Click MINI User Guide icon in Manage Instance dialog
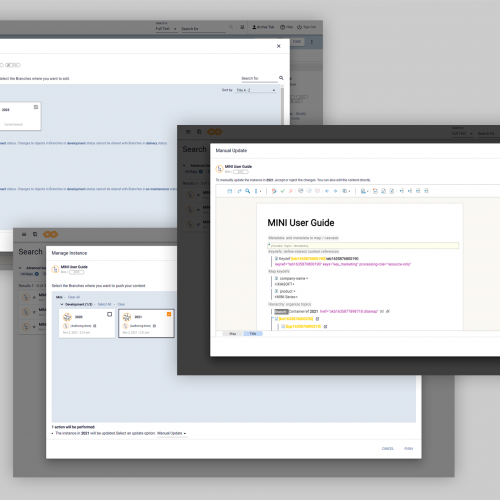The width and height of the screenshot is (500, 500). pyautogui.click(x=55, y=269)
